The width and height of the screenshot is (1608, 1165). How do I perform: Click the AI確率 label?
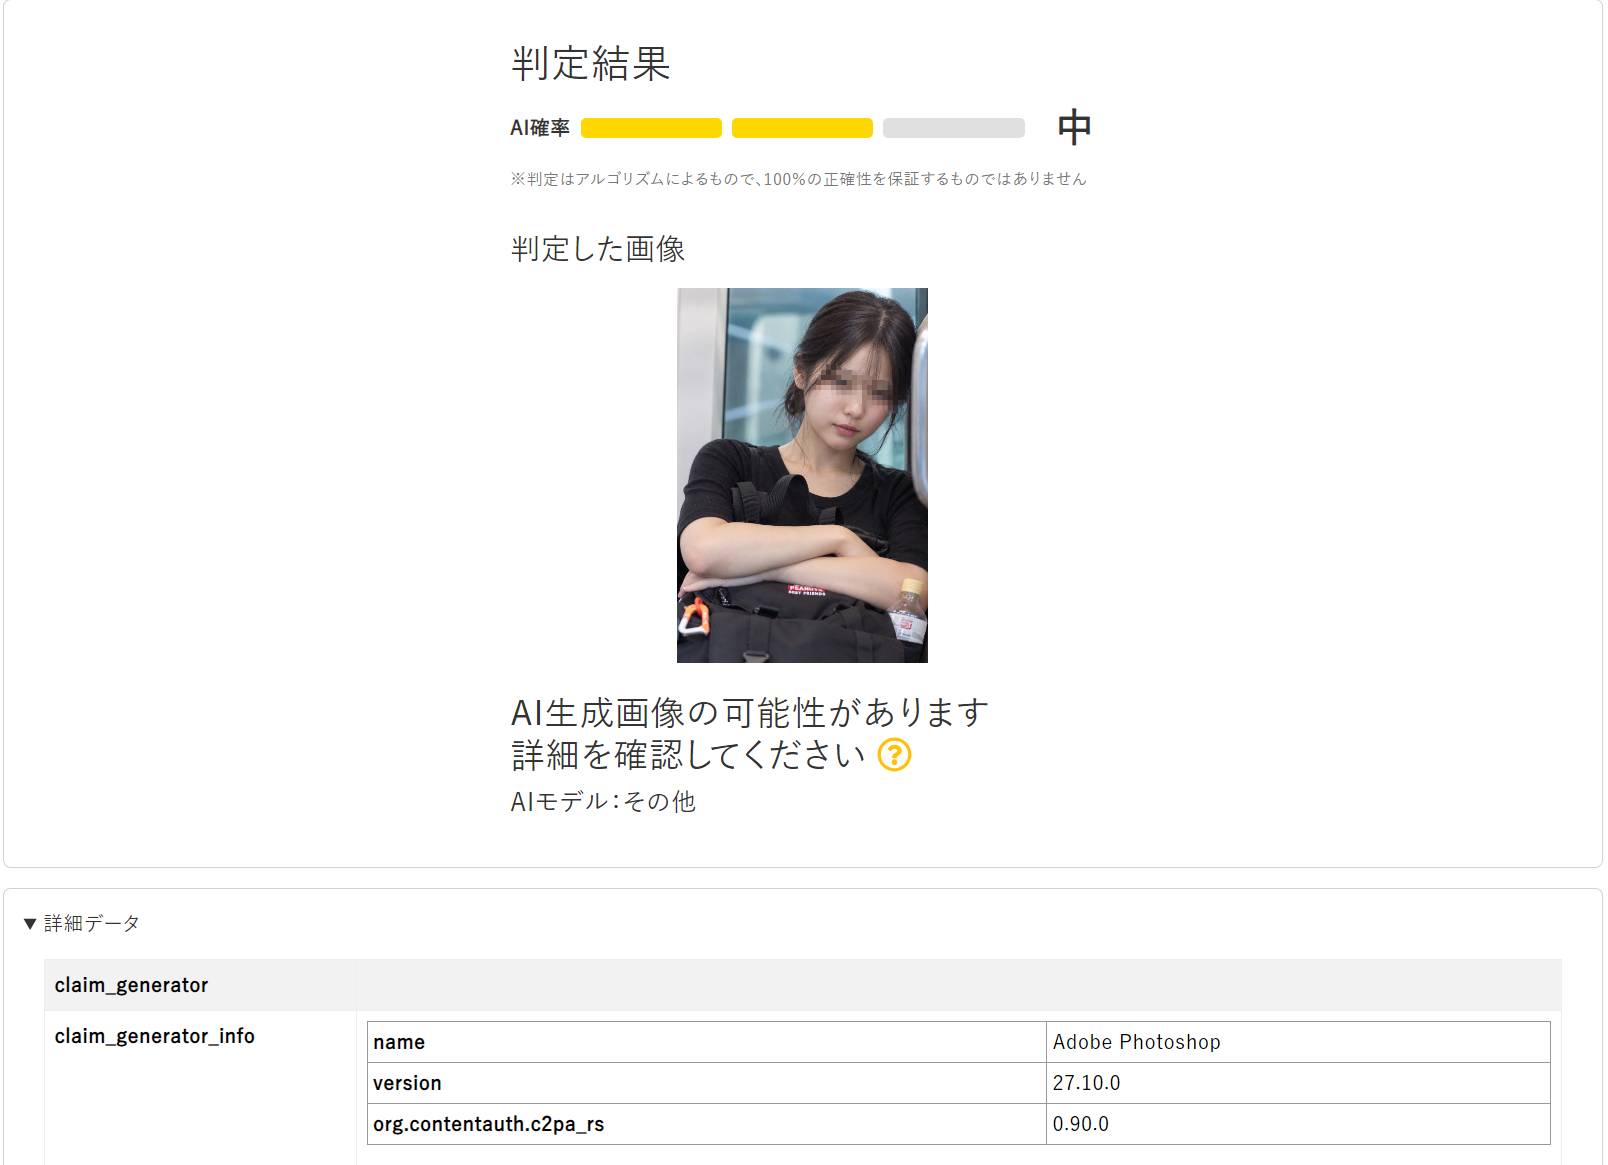[540, 128]
